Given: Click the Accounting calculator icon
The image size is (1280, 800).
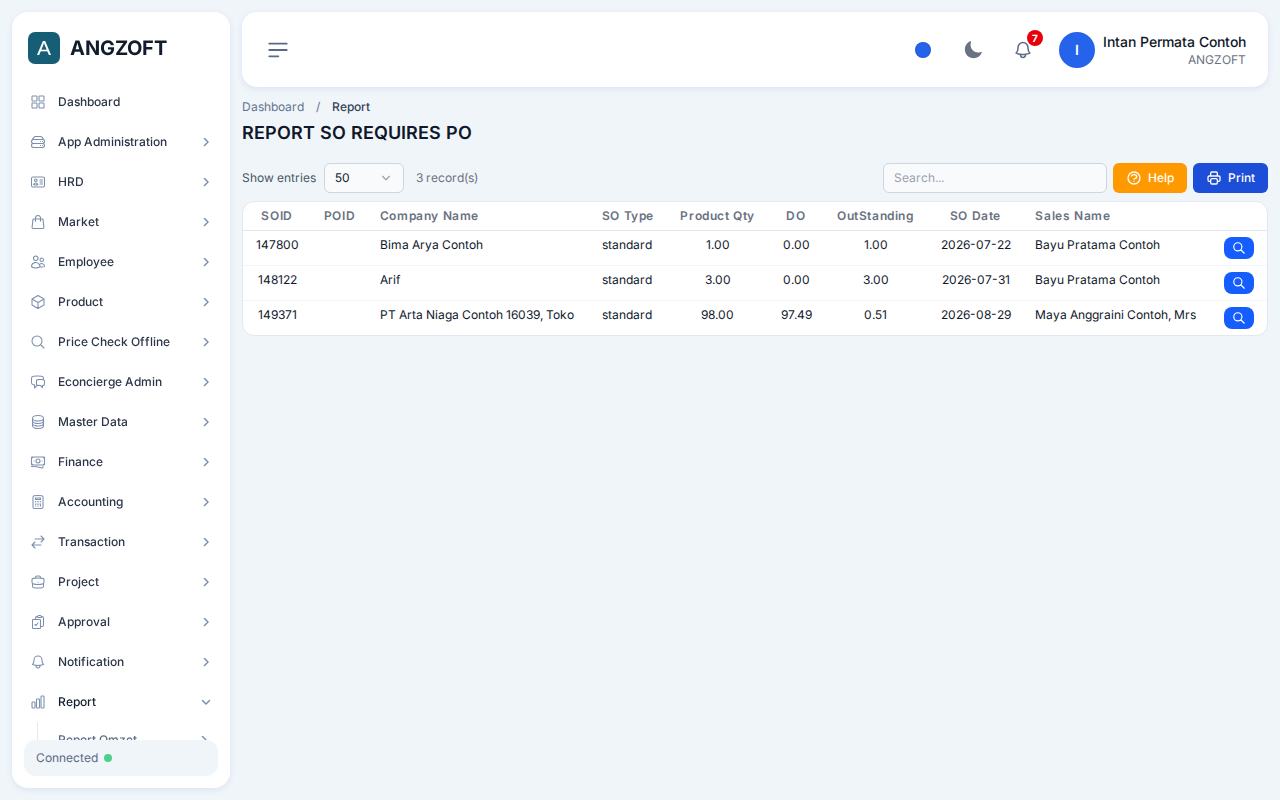Looking at the screenshot, I should pyautogui.click(x=38, y=502).
